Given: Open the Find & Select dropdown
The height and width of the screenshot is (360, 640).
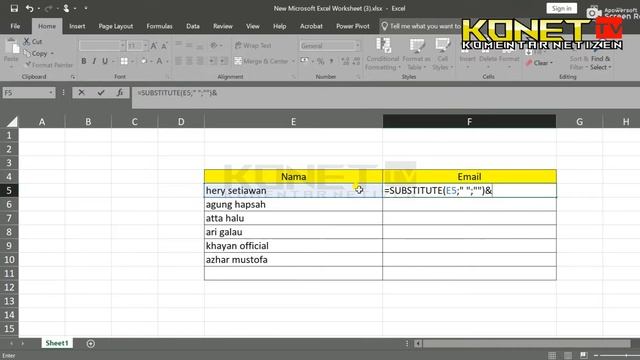Looking at the screenshot, I should click(x=601, y=63).
